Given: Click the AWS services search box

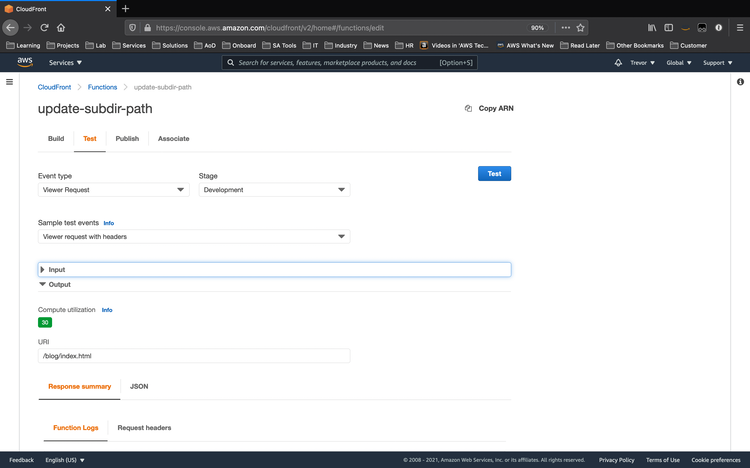Looking at the screenshot, I should 349,63.
